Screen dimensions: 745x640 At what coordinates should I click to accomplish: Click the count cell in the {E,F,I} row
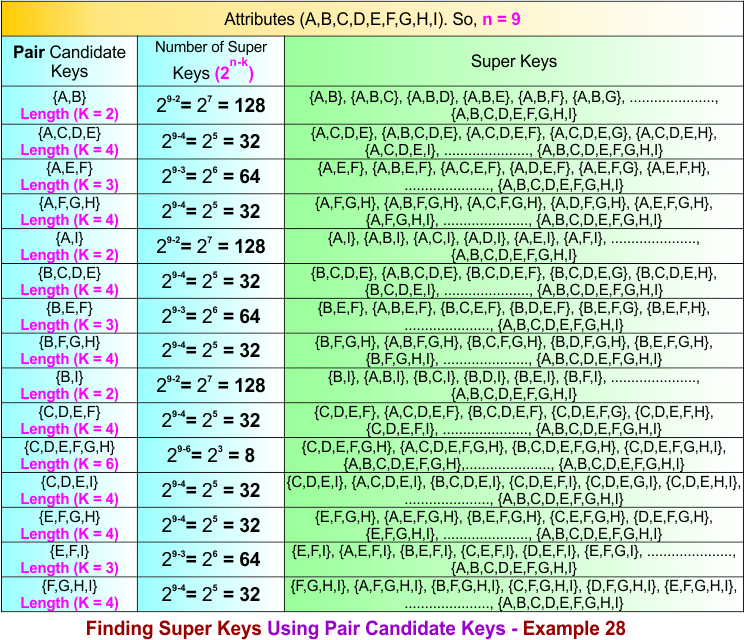[211, 560]
